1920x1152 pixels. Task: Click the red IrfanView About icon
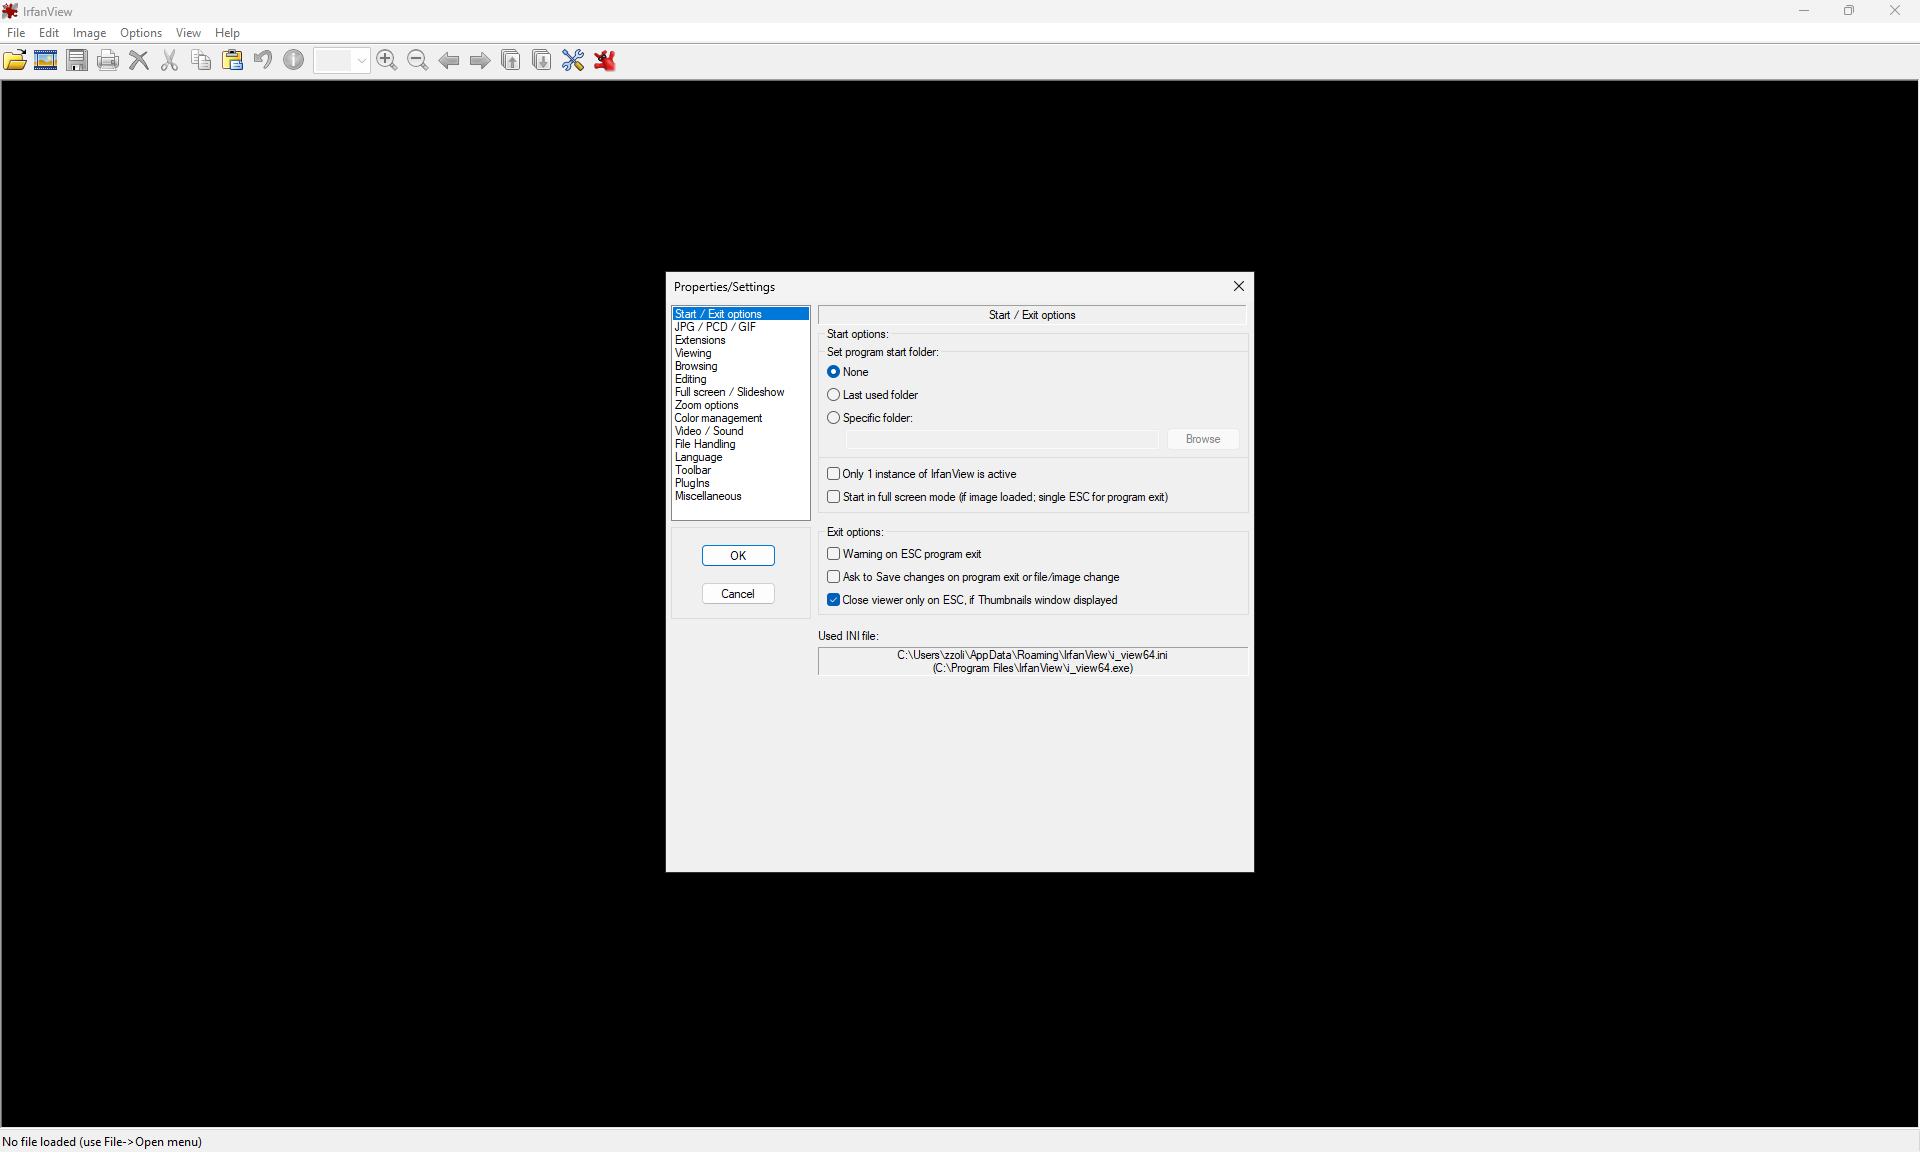pyautogui.click(x=605, y=60)
